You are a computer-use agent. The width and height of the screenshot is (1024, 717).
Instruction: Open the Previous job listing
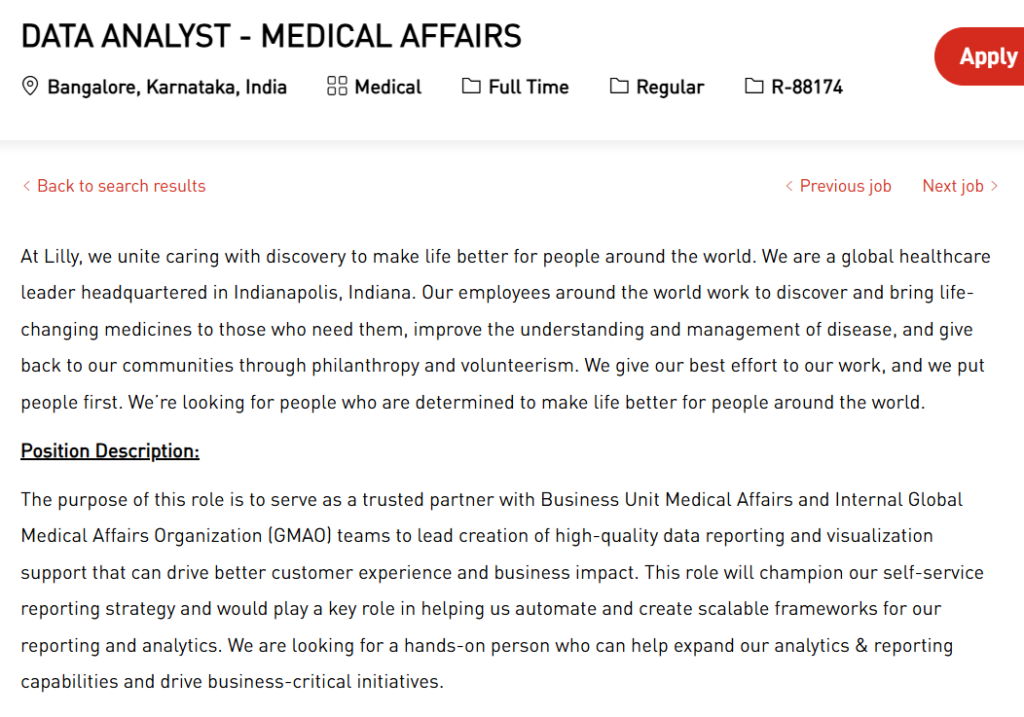(845, 186)
